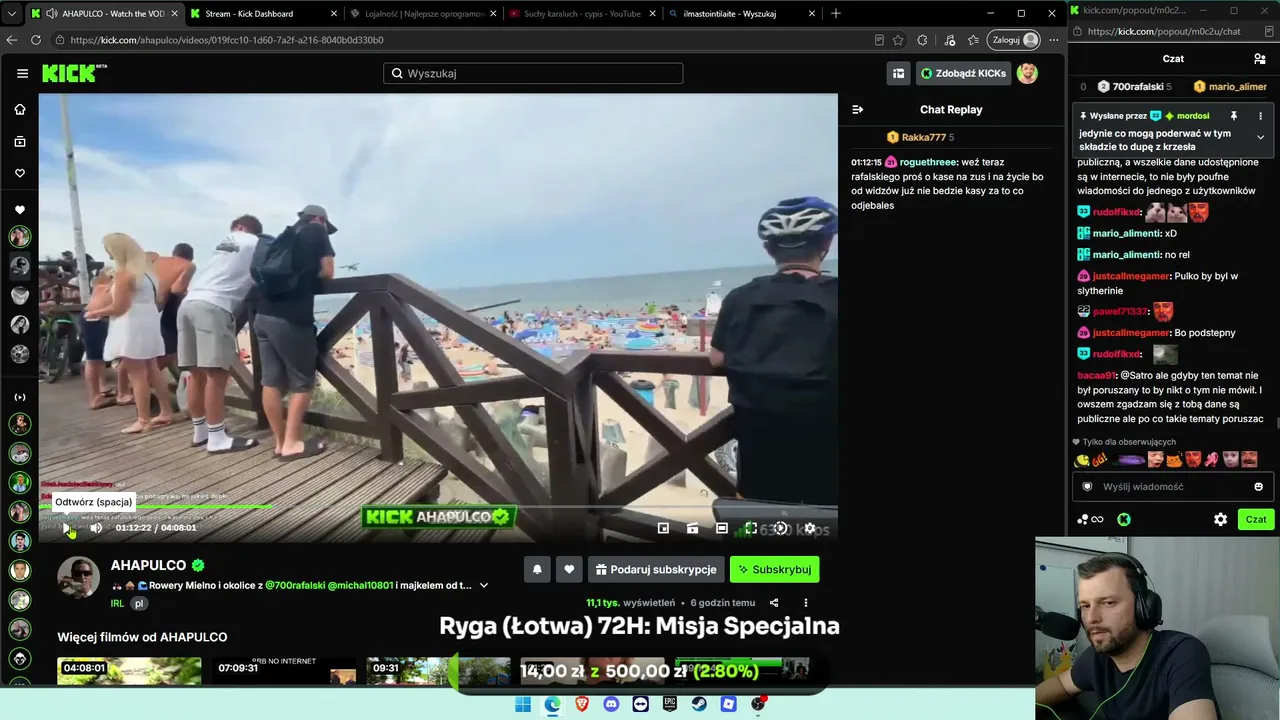Toggle theater mode in the video player
The height and width of the screenshot is (720, 1280).
(722, 528)
